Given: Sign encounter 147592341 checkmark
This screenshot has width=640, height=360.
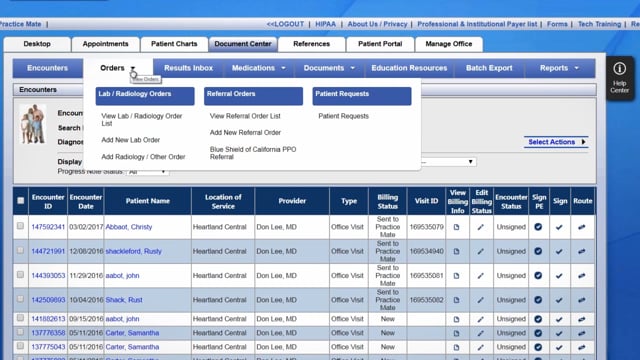Looking at the screenshot, I should click(559, 227).
